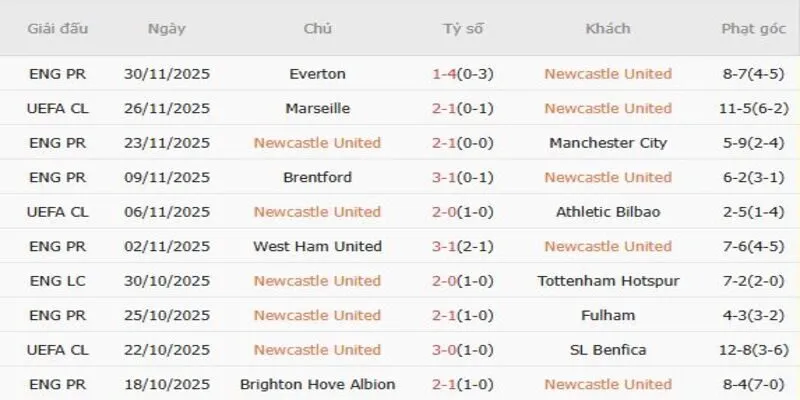Click the Tottenham Hotspur team name
The width and height of the screenshot is (800, 400).
point(608,281)
